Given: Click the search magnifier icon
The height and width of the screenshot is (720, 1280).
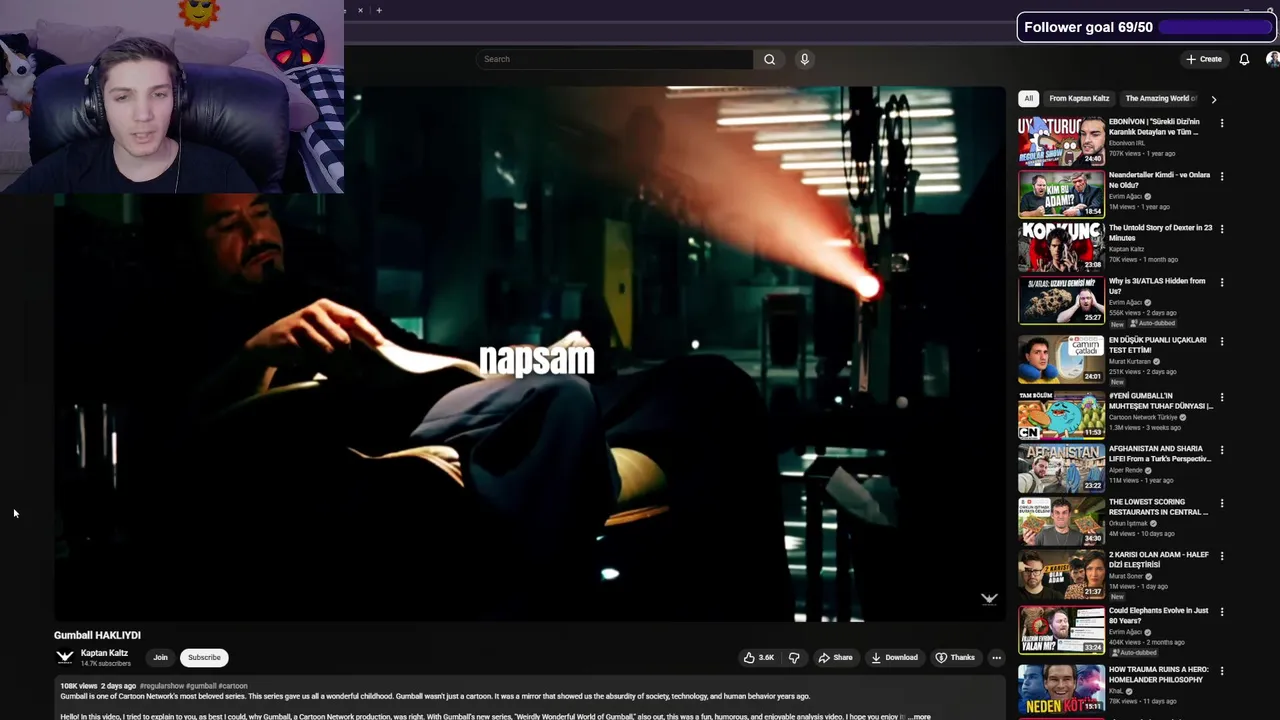Looking at the screenshot, I should [x=769, y=59].
